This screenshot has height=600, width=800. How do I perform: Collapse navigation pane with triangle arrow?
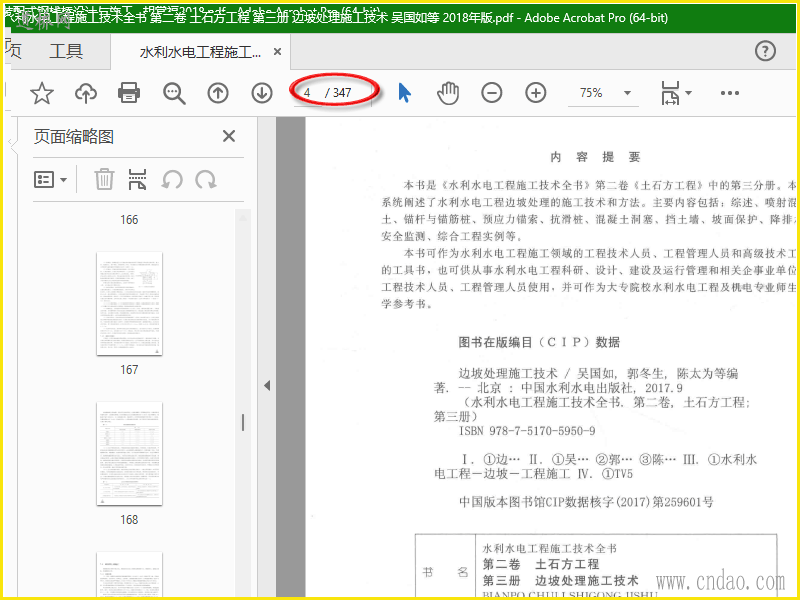pyautogui.click(x=267, y=386)
